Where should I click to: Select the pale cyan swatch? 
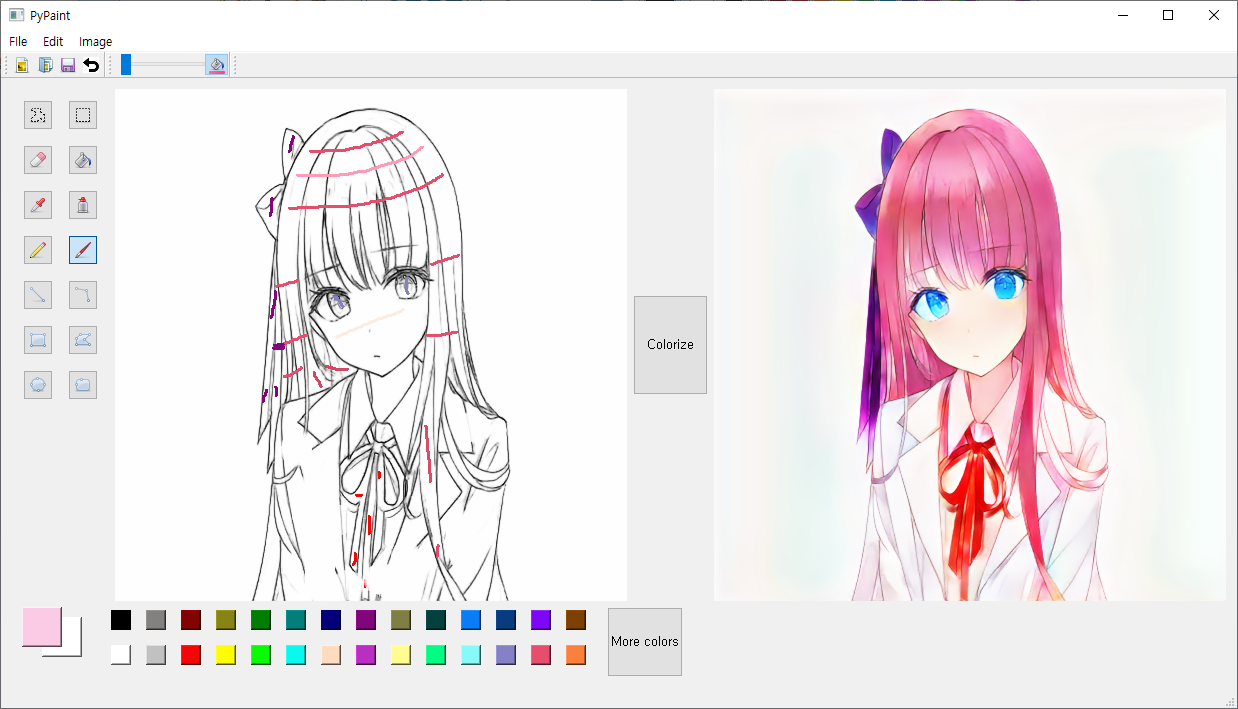[471, 655]
